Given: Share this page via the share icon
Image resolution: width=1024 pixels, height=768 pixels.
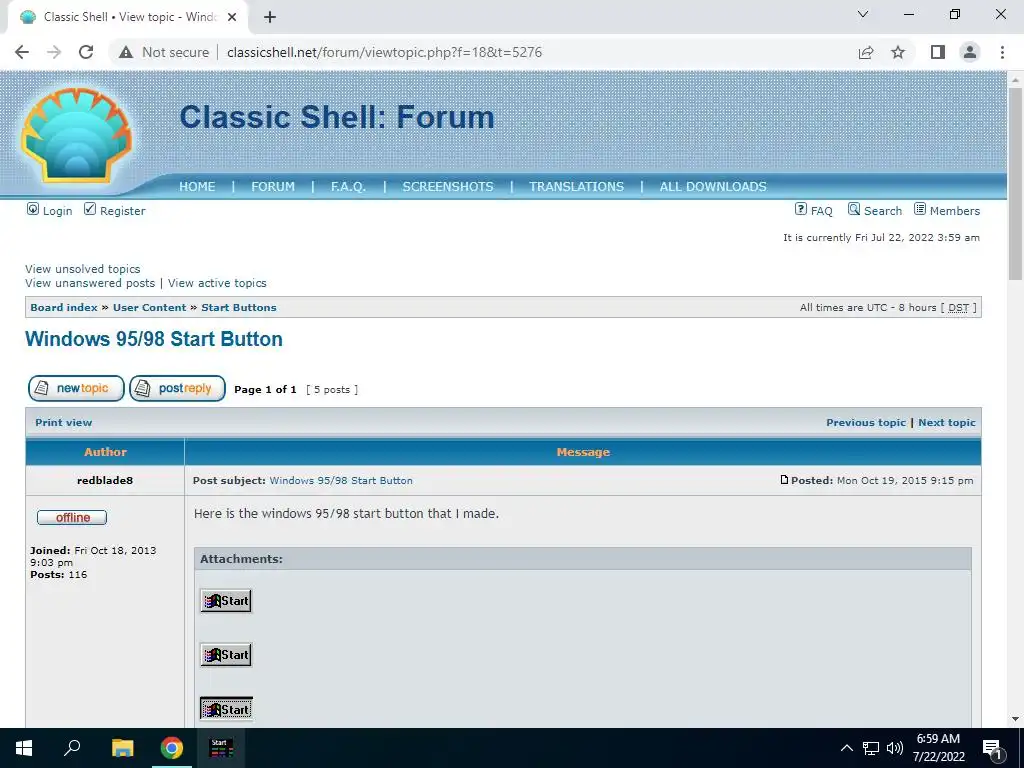Looking at the screenshot, I should pyautogui.click(x=866, y=52).
